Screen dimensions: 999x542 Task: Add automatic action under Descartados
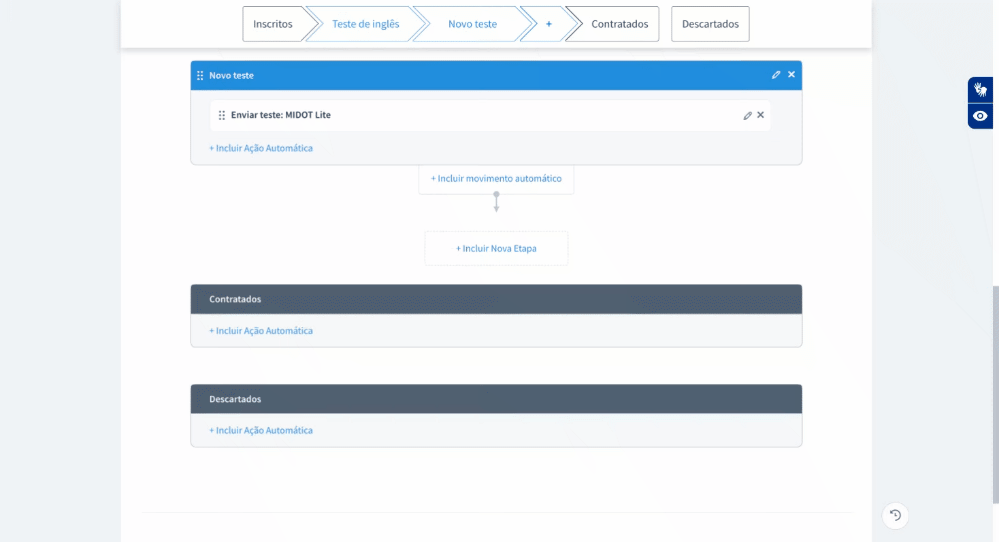click(261, 431)
